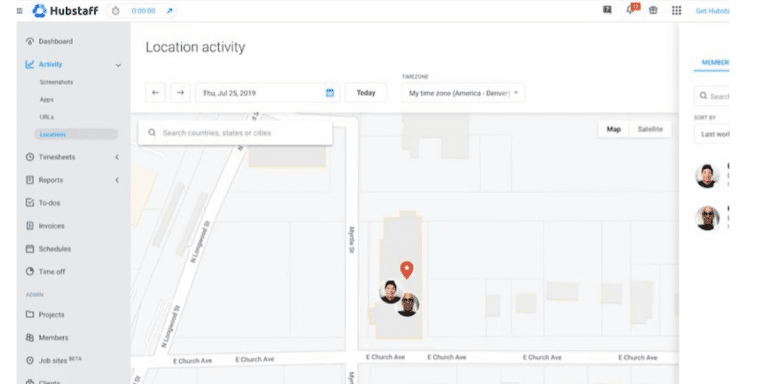Click the sunglasses member avatar on map
Viewport: 768px width, 384px height.
[x=407, y=305]
